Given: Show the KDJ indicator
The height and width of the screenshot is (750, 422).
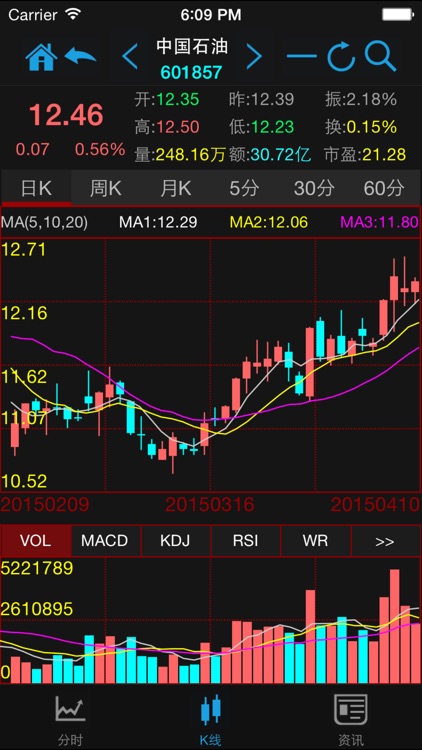Looking at the screenshot, I should (x=175, y=541).
